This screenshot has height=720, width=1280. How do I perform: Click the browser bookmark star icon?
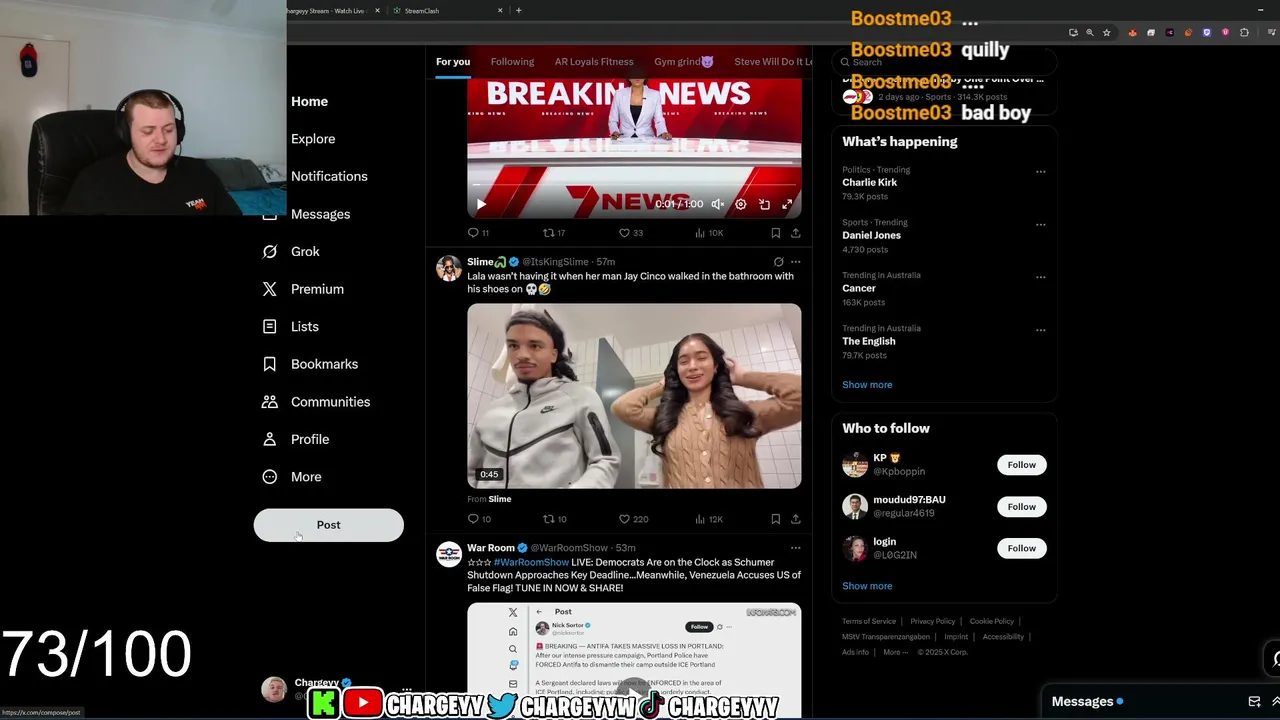coord(1106,32)
